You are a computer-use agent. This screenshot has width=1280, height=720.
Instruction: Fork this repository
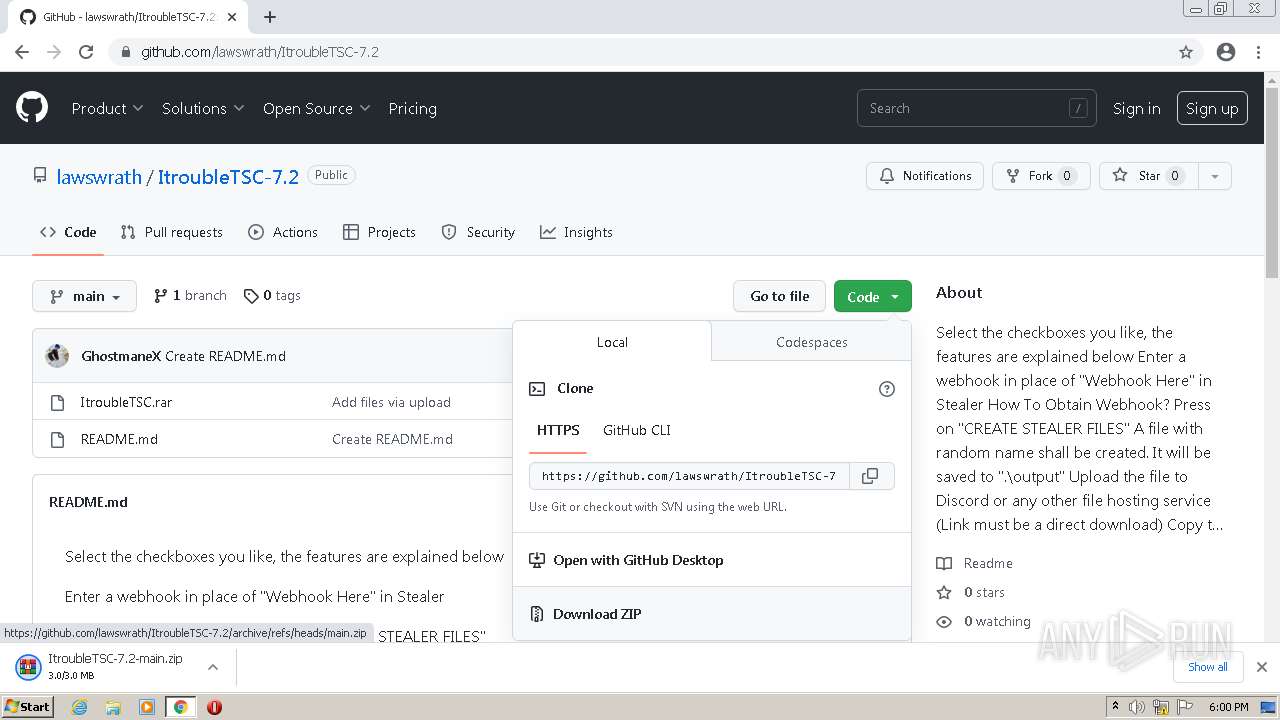[1041, 176]
